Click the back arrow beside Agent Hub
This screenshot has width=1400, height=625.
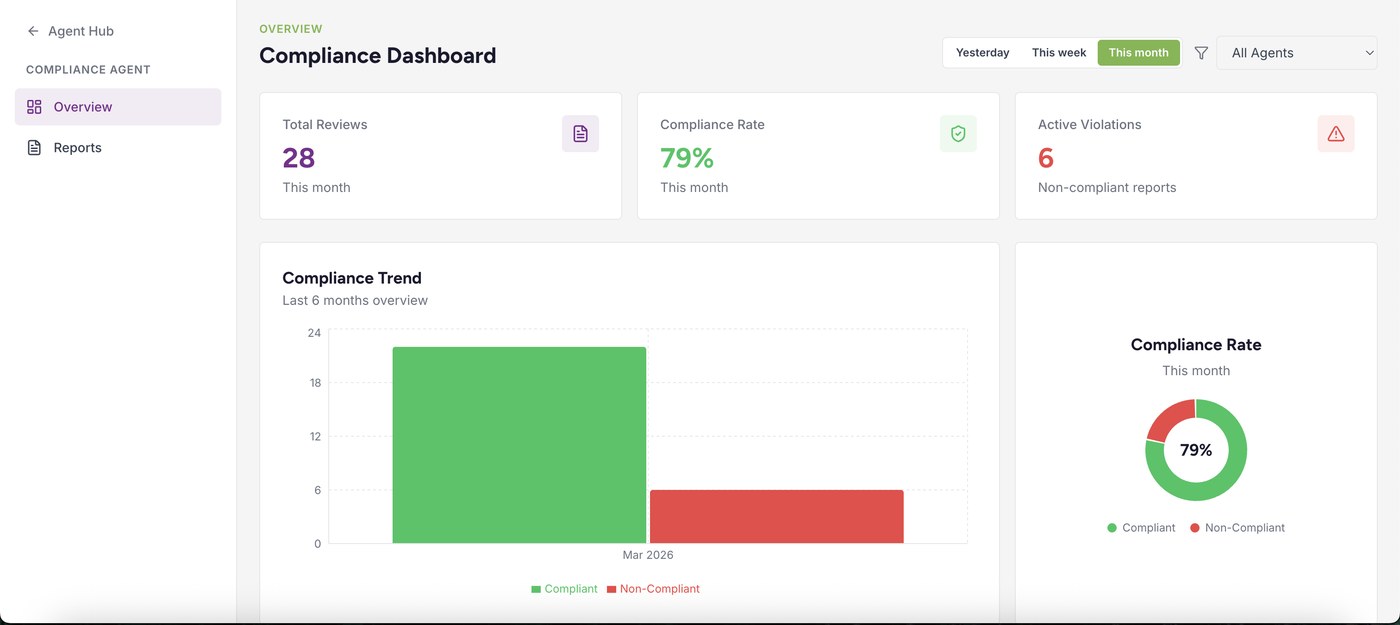point(33,31)
